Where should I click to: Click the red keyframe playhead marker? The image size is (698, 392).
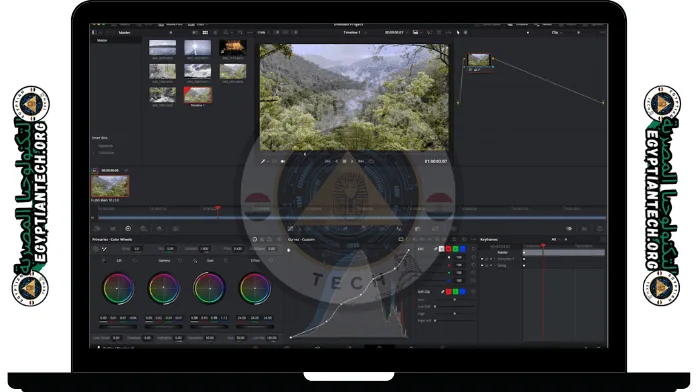(x=543, y=245)
